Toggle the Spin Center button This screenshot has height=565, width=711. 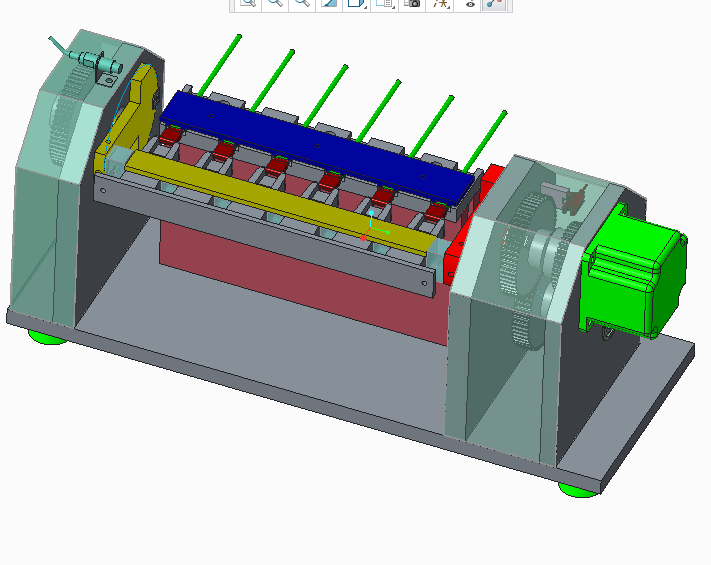click(x=495, y=3)
